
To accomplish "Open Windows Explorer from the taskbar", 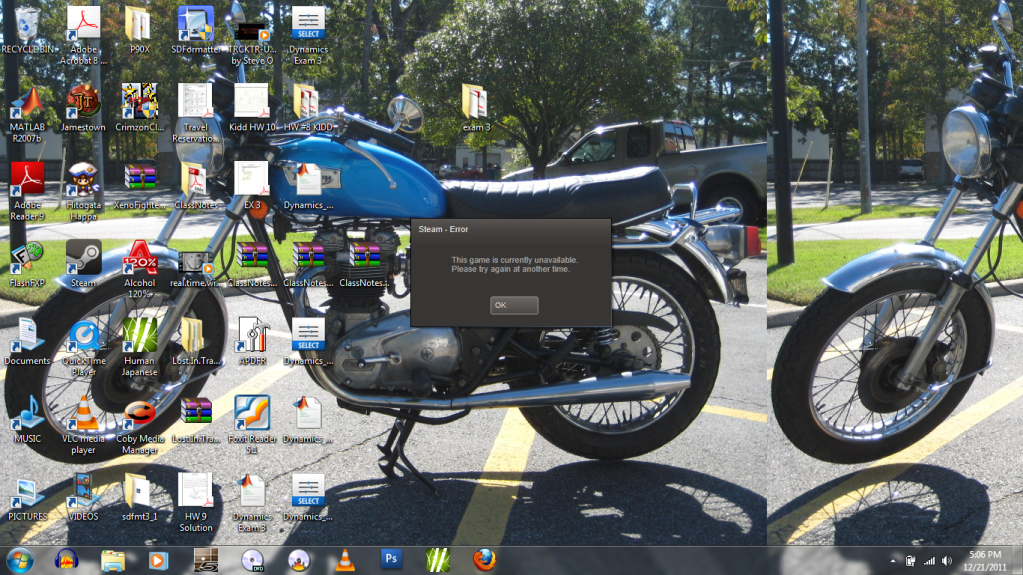I will coord(113,561).
